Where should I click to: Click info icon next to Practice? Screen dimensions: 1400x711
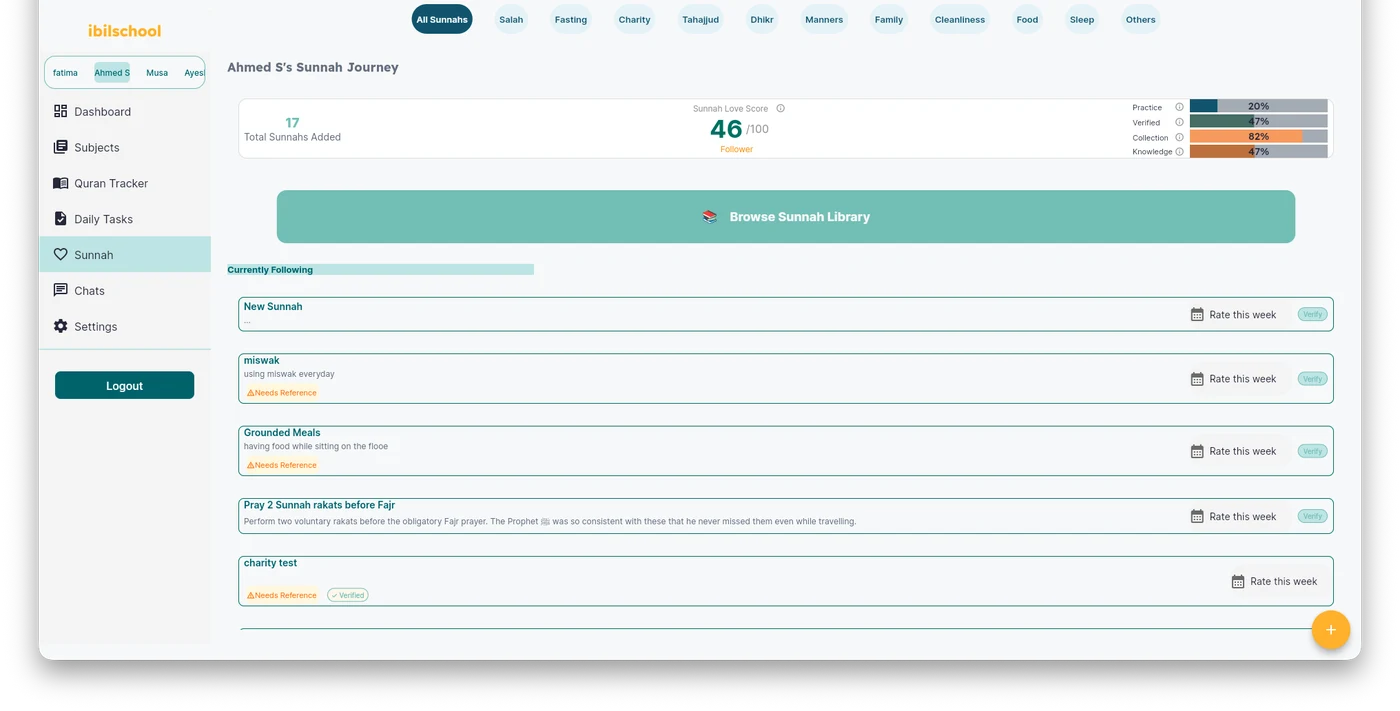(1179, 107)
